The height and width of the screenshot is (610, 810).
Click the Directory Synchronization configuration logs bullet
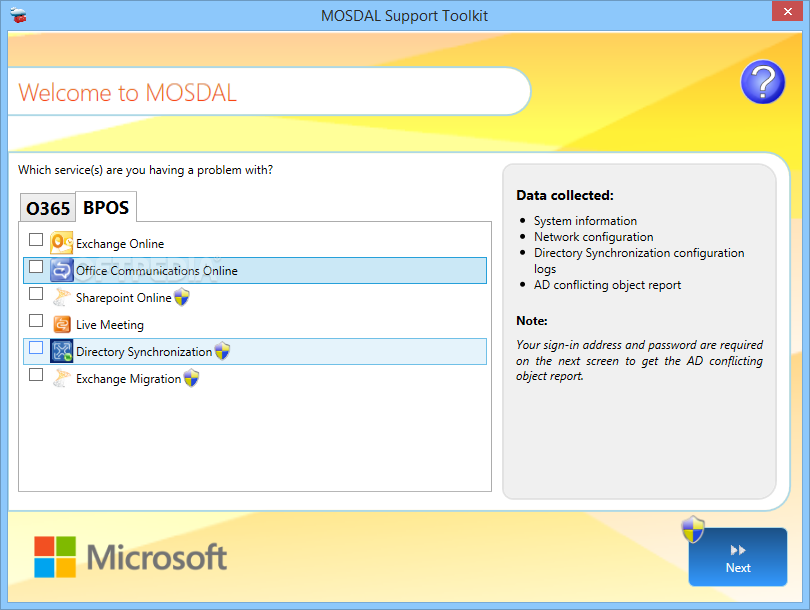pos(639,261)
